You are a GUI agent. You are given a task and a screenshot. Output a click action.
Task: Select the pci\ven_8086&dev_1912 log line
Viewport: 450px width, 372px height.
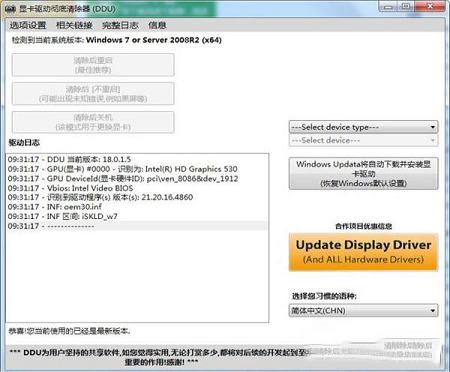[137, 179]
